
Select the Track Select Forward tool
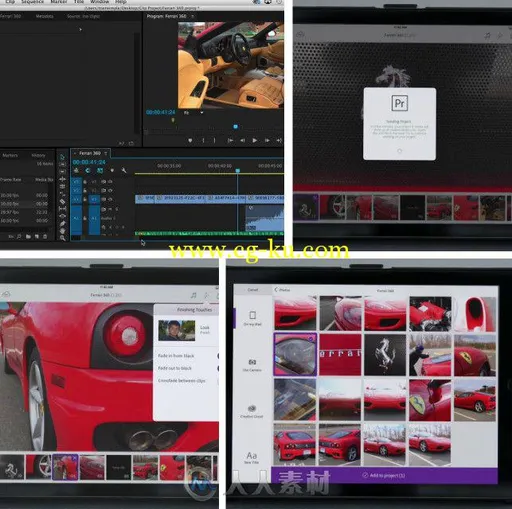coord(62,164)
